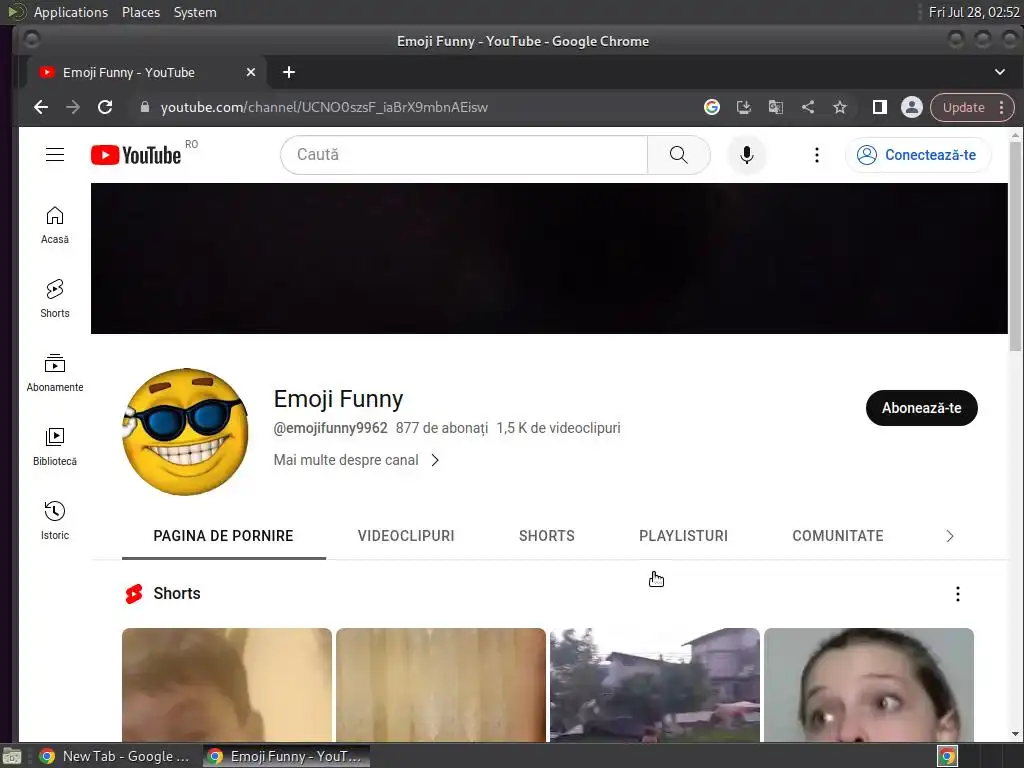Image resolution: width=1024 pixels, height=768 pixels.
Task: Click the Emoji Funny channel name
Action: 338,398
